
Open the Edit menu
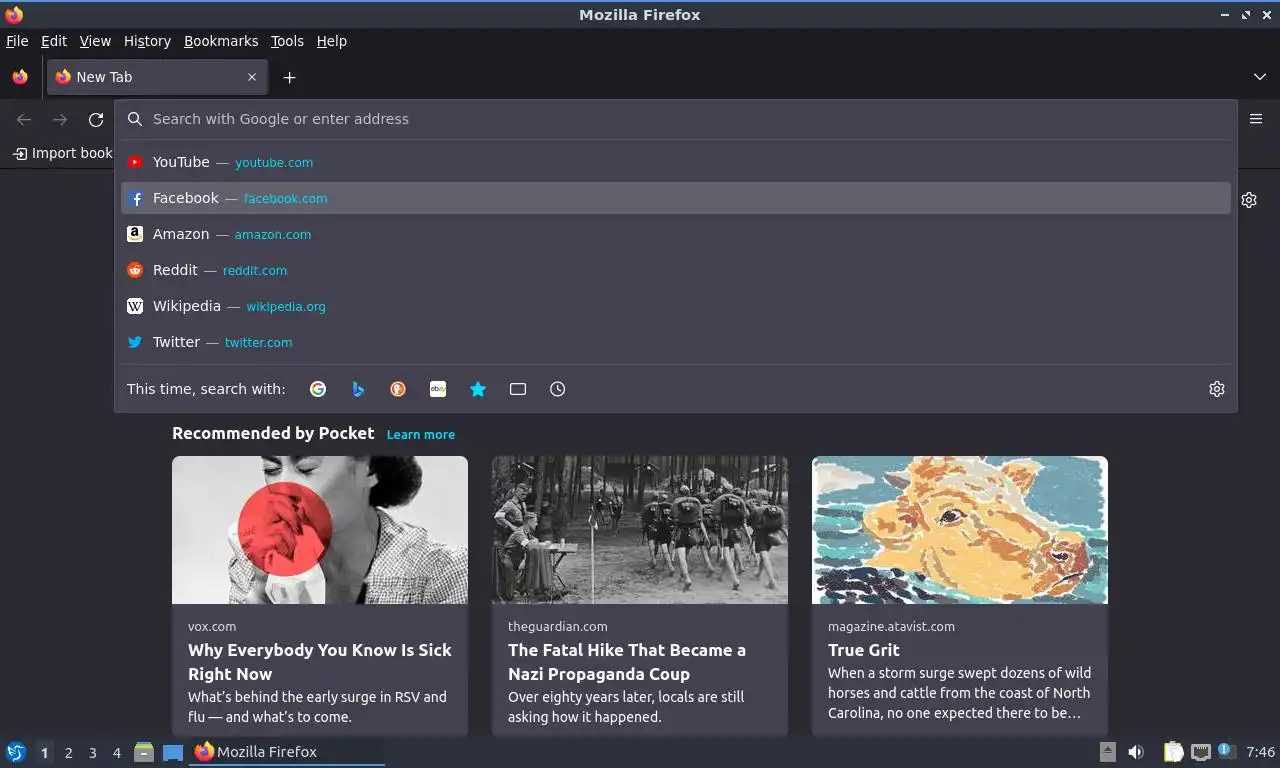click(54, 41)
